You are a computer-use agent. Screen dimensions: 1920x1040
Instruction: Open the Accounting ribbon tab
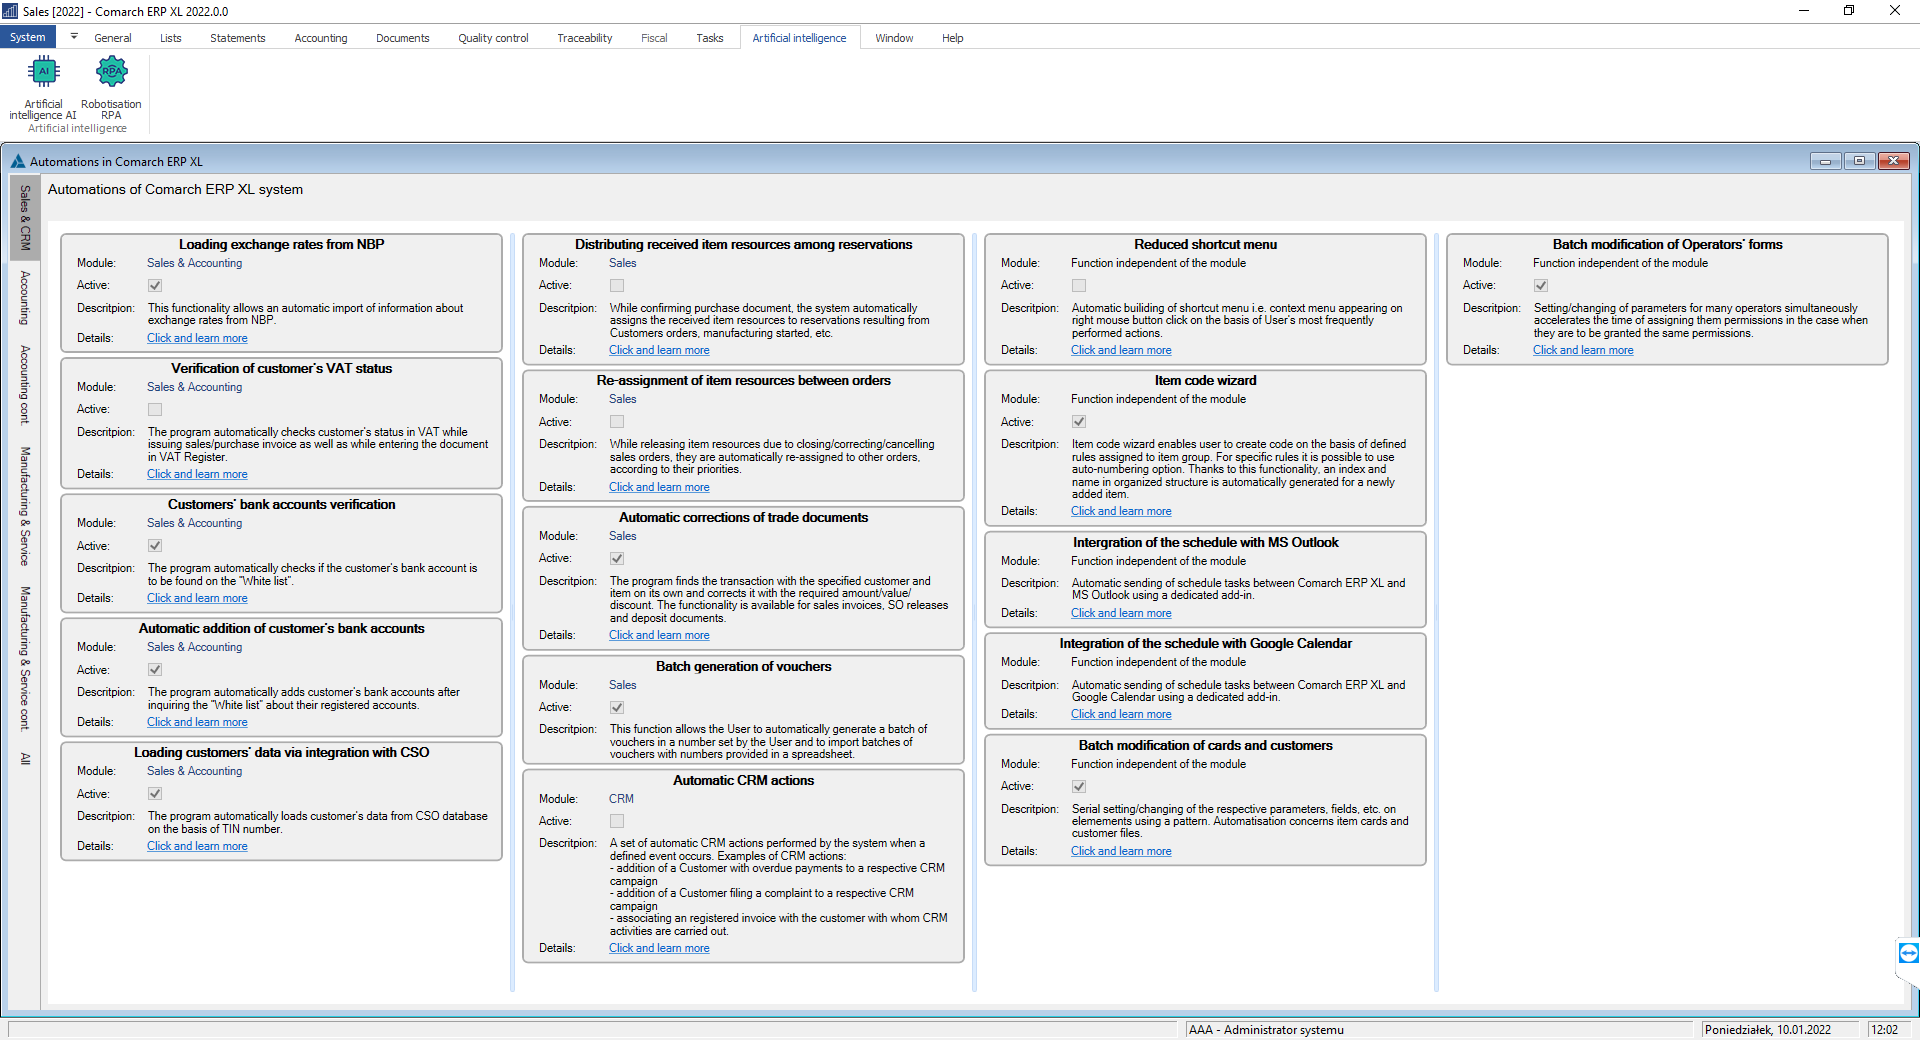coord(321,38)
